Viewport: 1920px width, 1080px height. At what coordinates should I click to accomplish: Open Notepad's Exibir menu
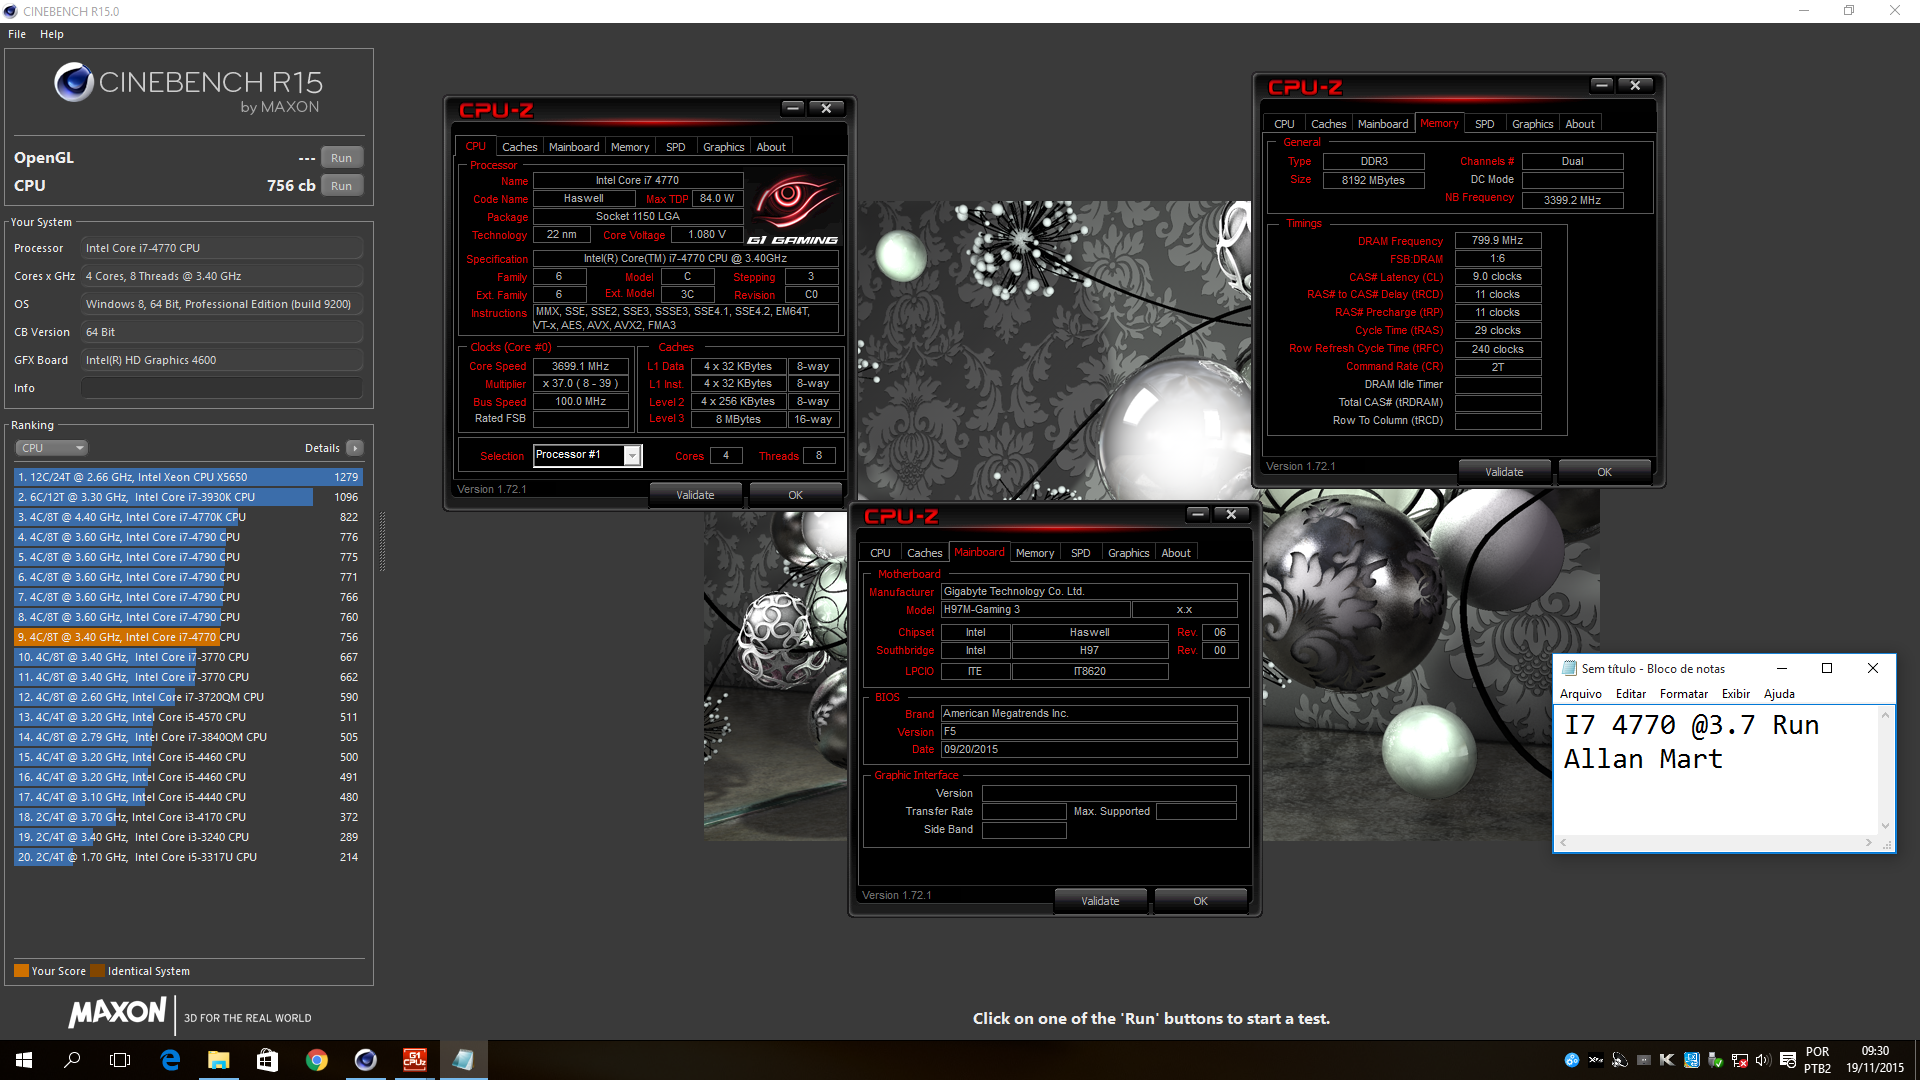click(x=1735, y=694)
